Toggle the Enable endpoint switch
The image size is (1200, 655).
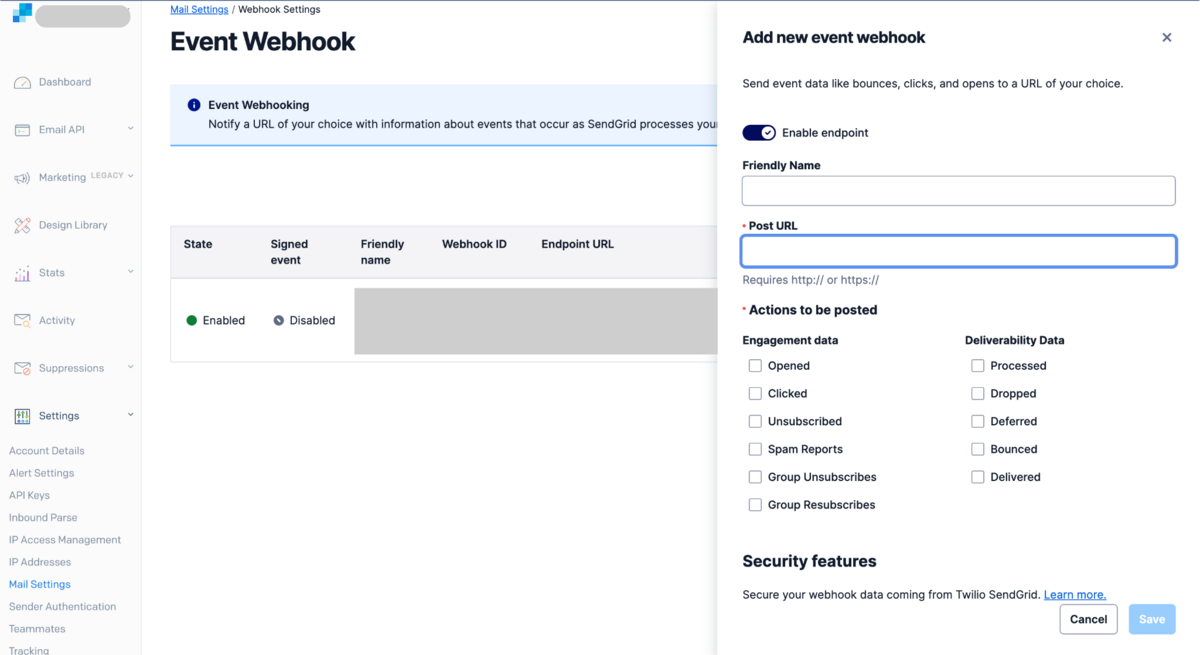pos(758,132)
